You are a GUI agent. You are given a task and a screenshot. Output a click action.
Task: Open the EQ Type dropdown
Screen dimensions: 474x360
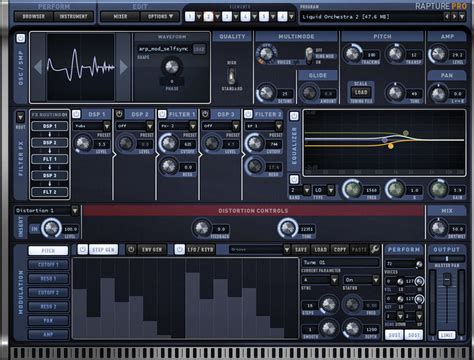(331, 190)
